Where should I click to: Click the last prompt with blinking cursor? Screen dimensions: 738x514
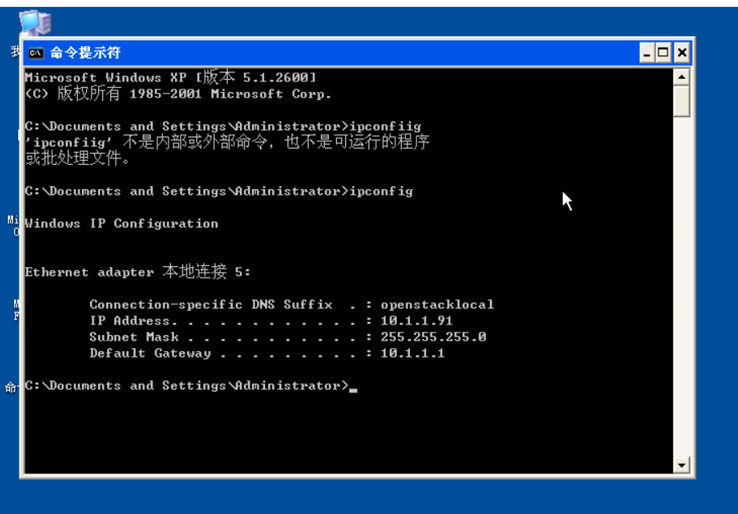(x=191, y=386)
